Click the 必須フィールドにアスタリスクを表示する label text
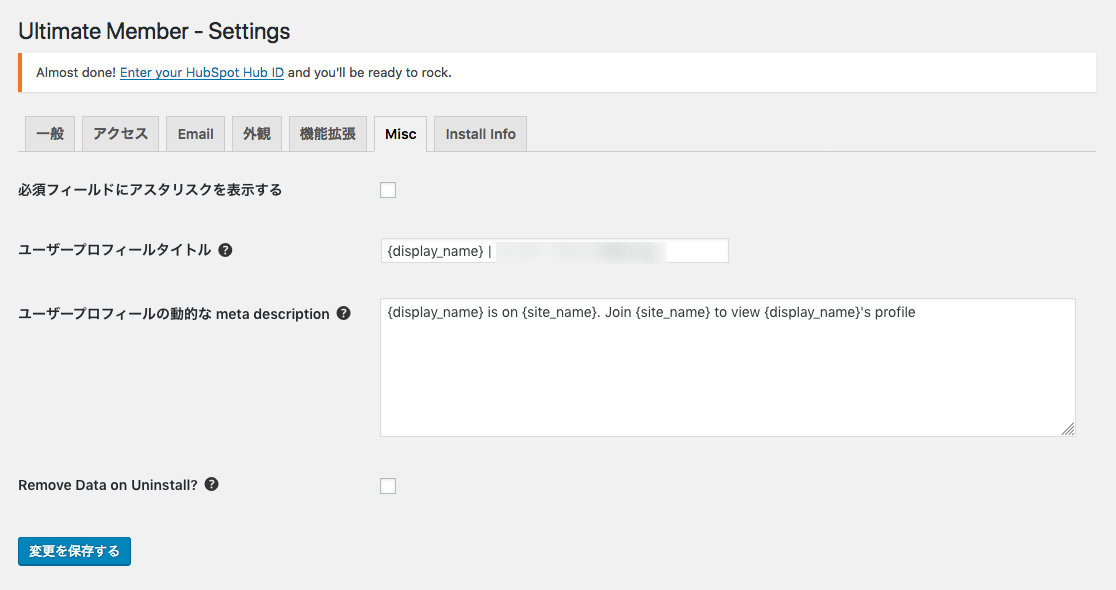 pos(150,190)
